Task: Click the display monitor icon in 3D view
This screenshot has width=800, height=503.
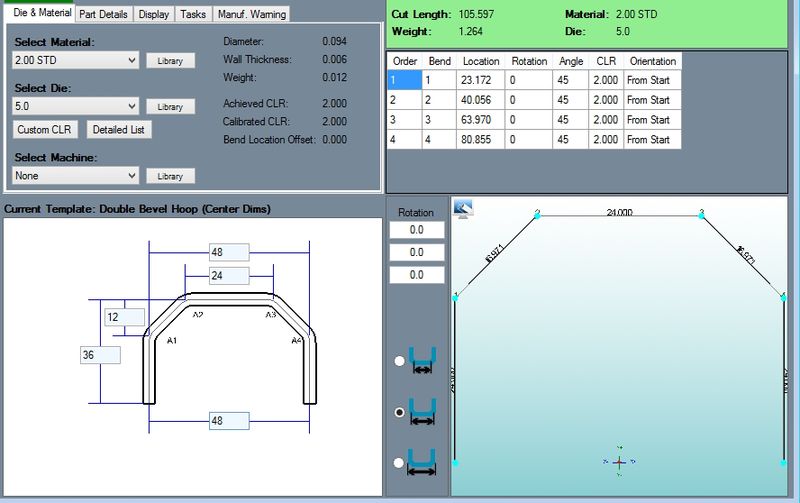Action: point(463,207)
